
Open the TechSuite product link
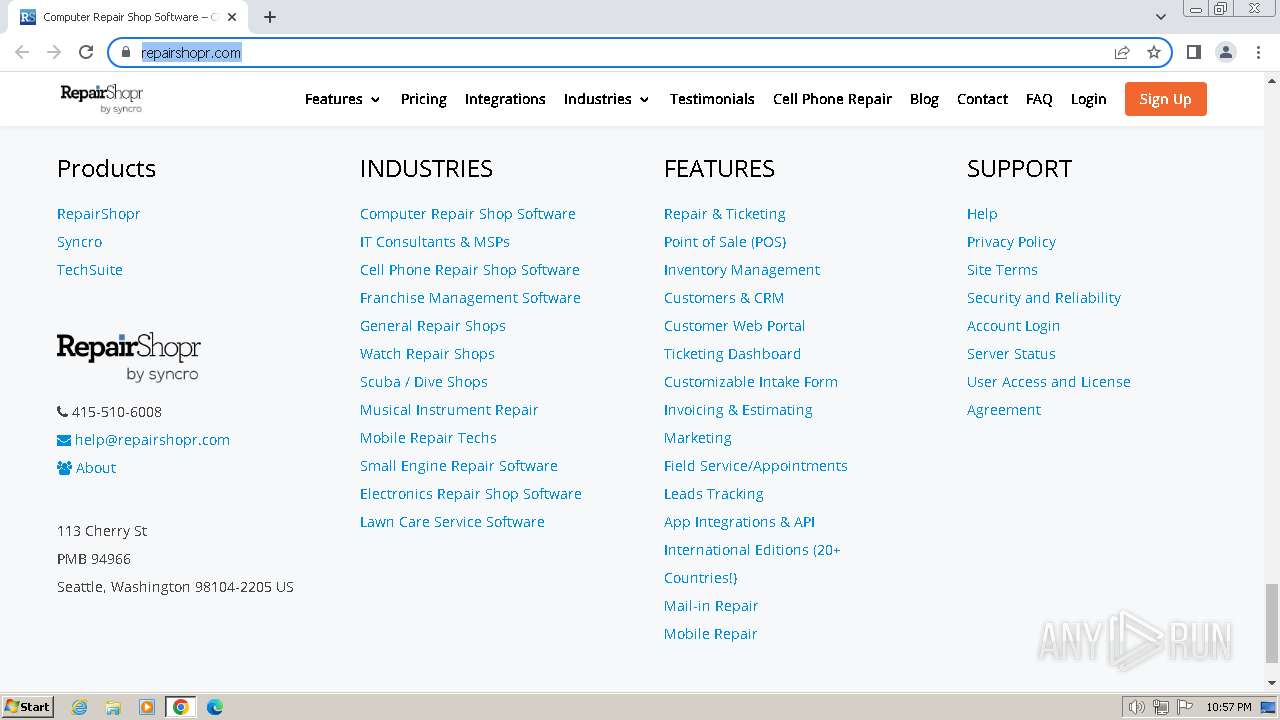[x=90, y=270]
